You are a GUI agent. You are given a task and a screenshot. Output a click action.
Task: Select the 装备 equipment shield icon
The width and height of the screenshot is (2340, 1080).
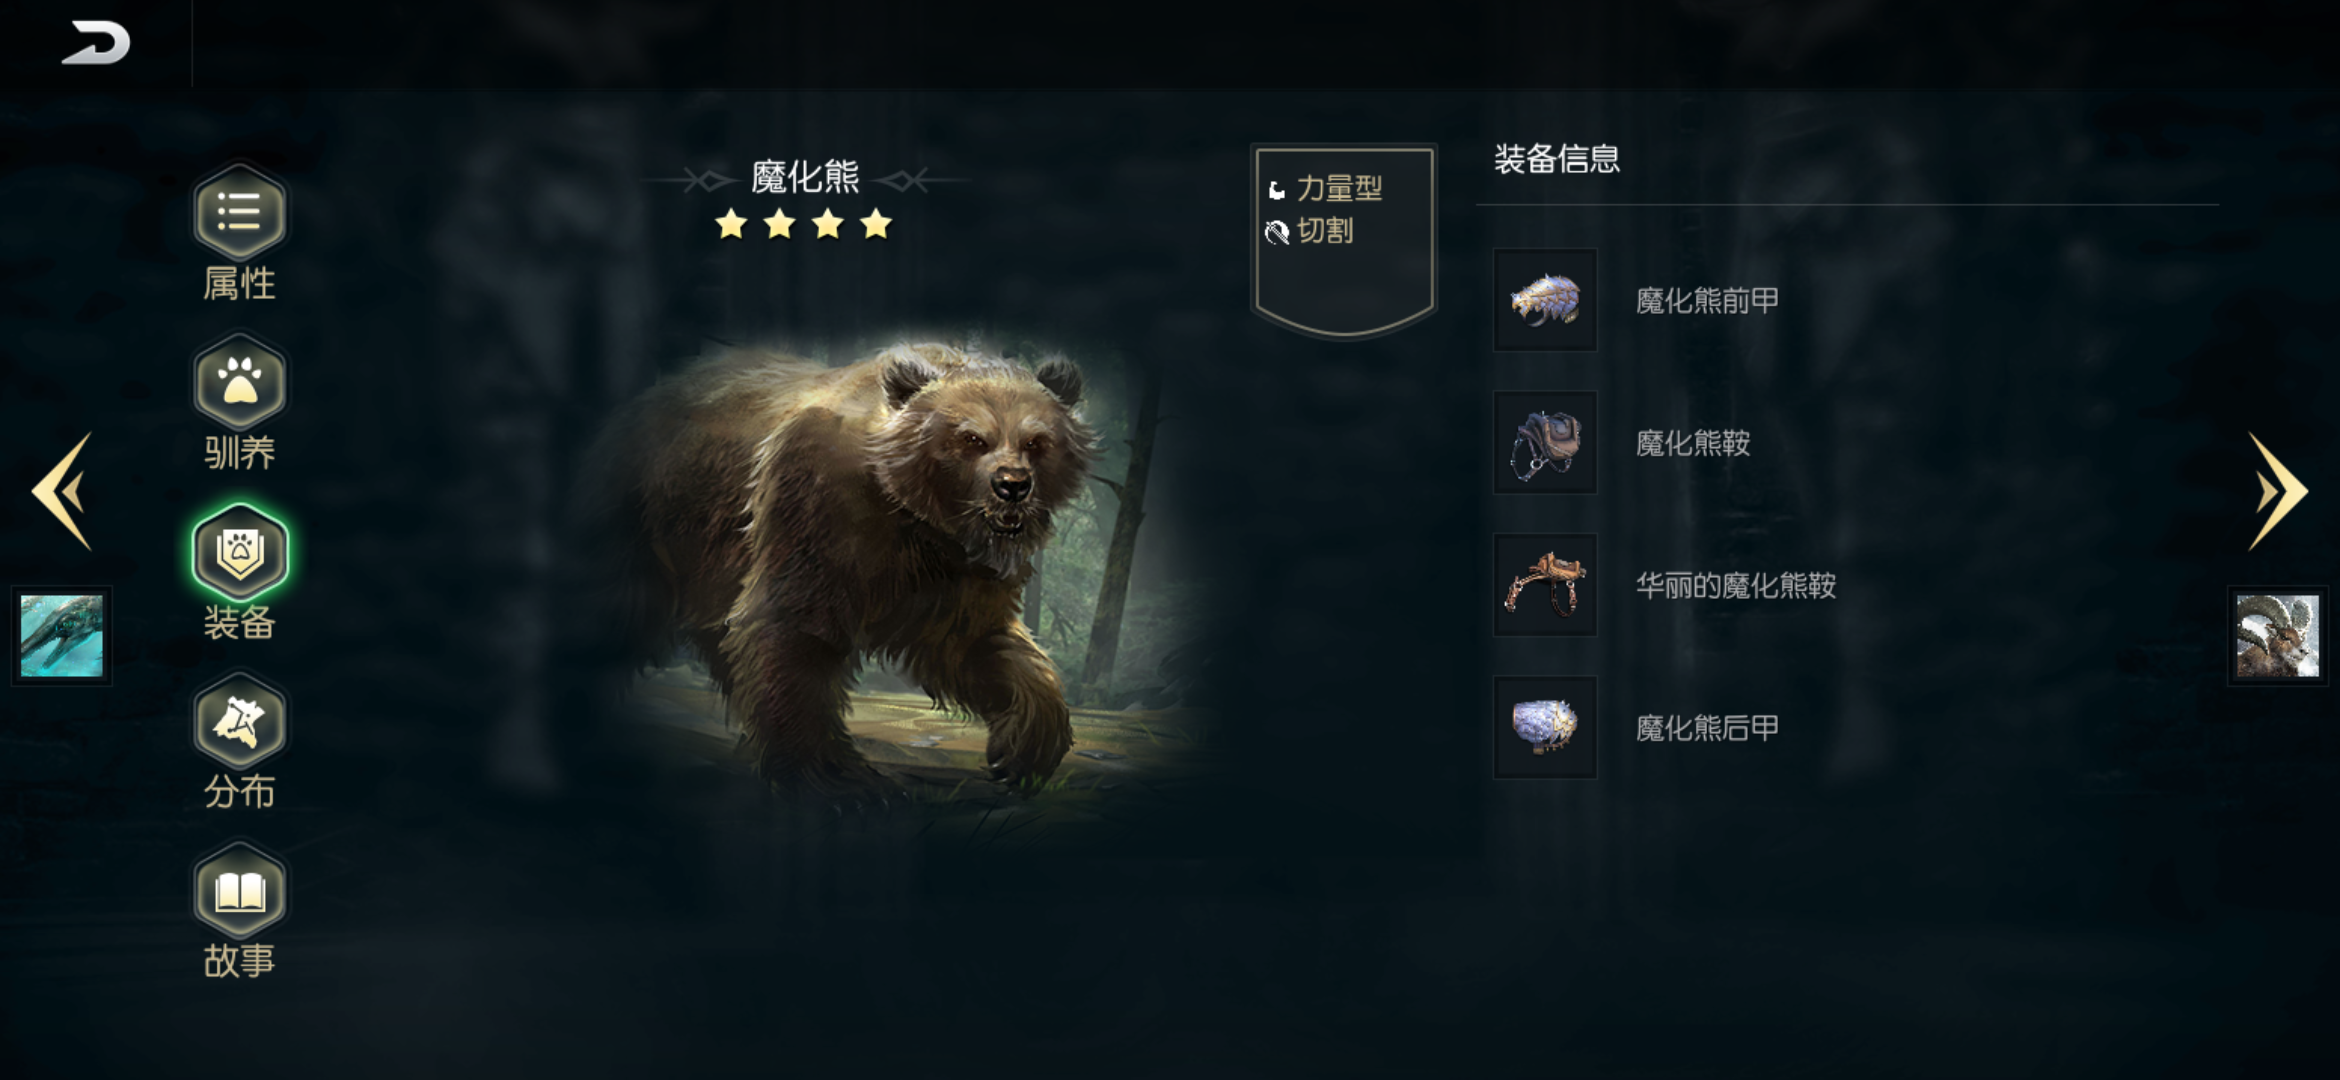(x=240, y=552)
